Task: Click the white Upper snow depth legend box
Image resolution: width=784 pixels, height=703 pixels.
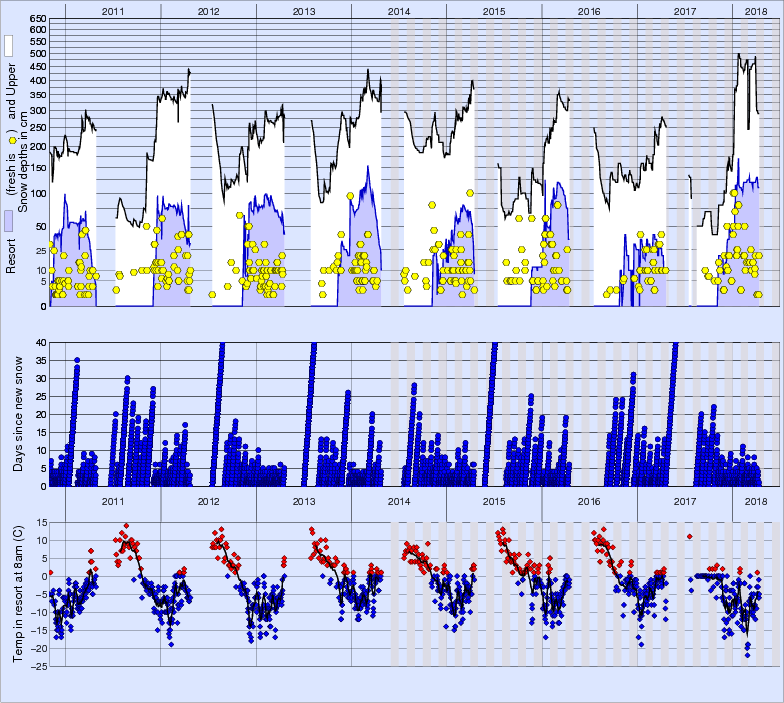Action: tap(8, 46)
